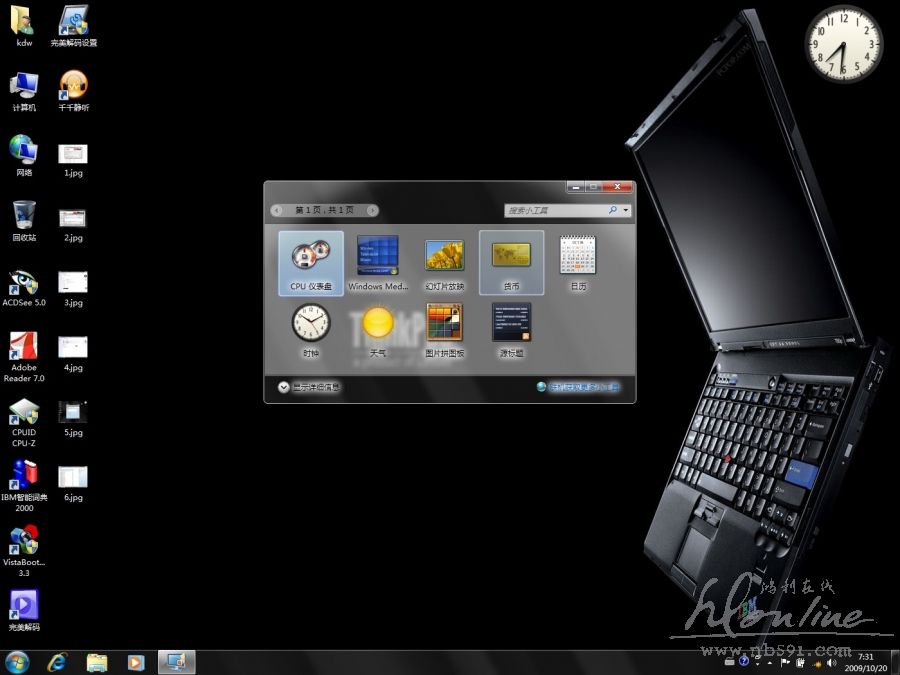Select the 时钟 clock gadget

(x=311, y=331)
